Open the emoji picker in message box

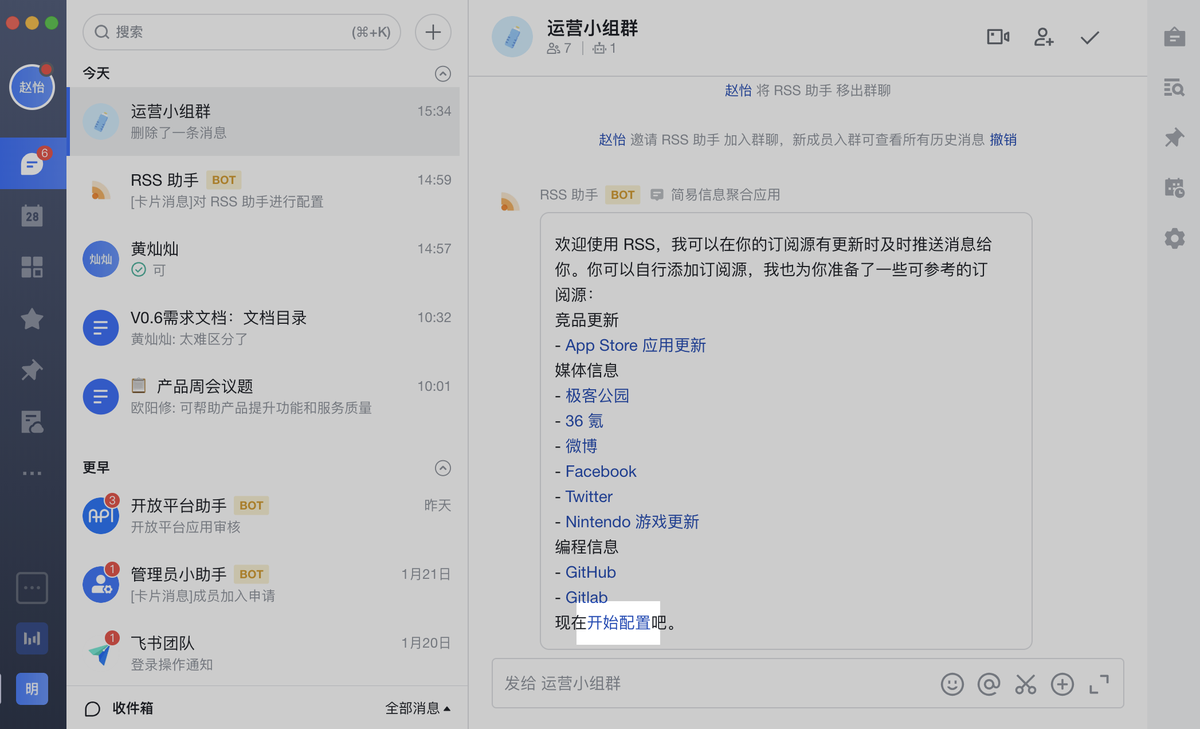[952, 684]
